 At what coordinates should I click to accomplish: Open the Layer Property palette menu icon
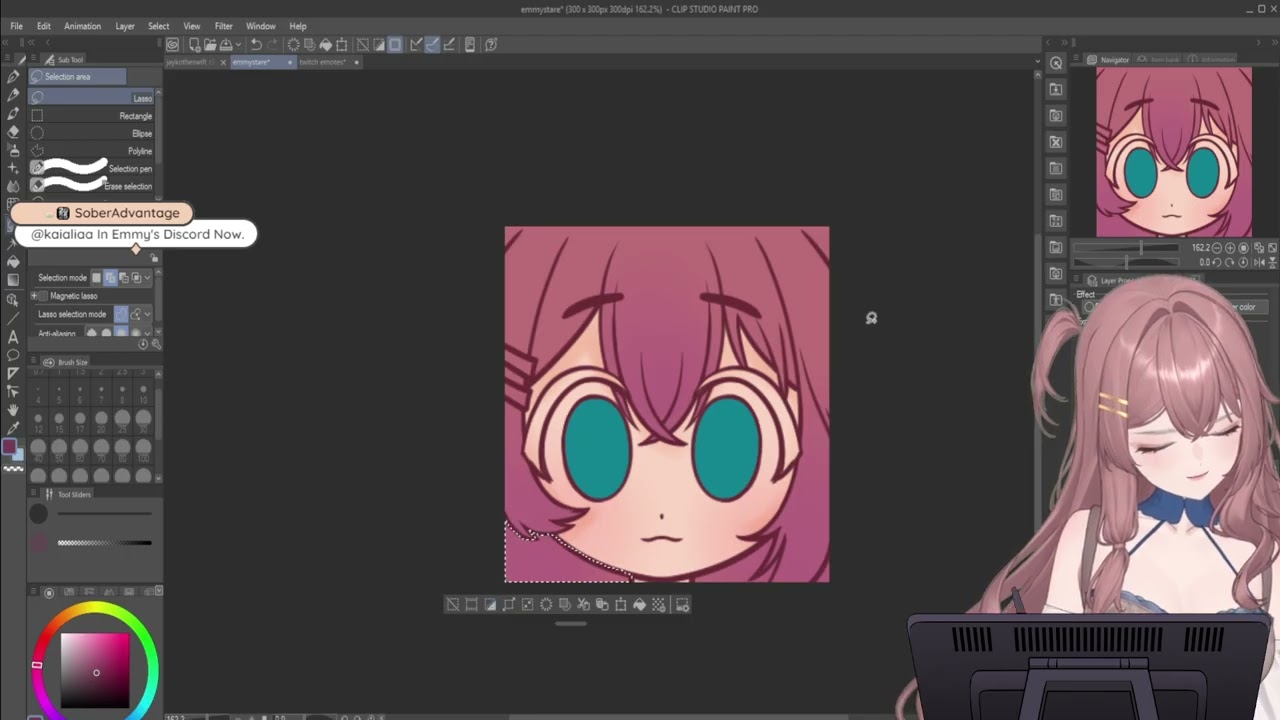pyautogui.click(x=1076, y=280)
